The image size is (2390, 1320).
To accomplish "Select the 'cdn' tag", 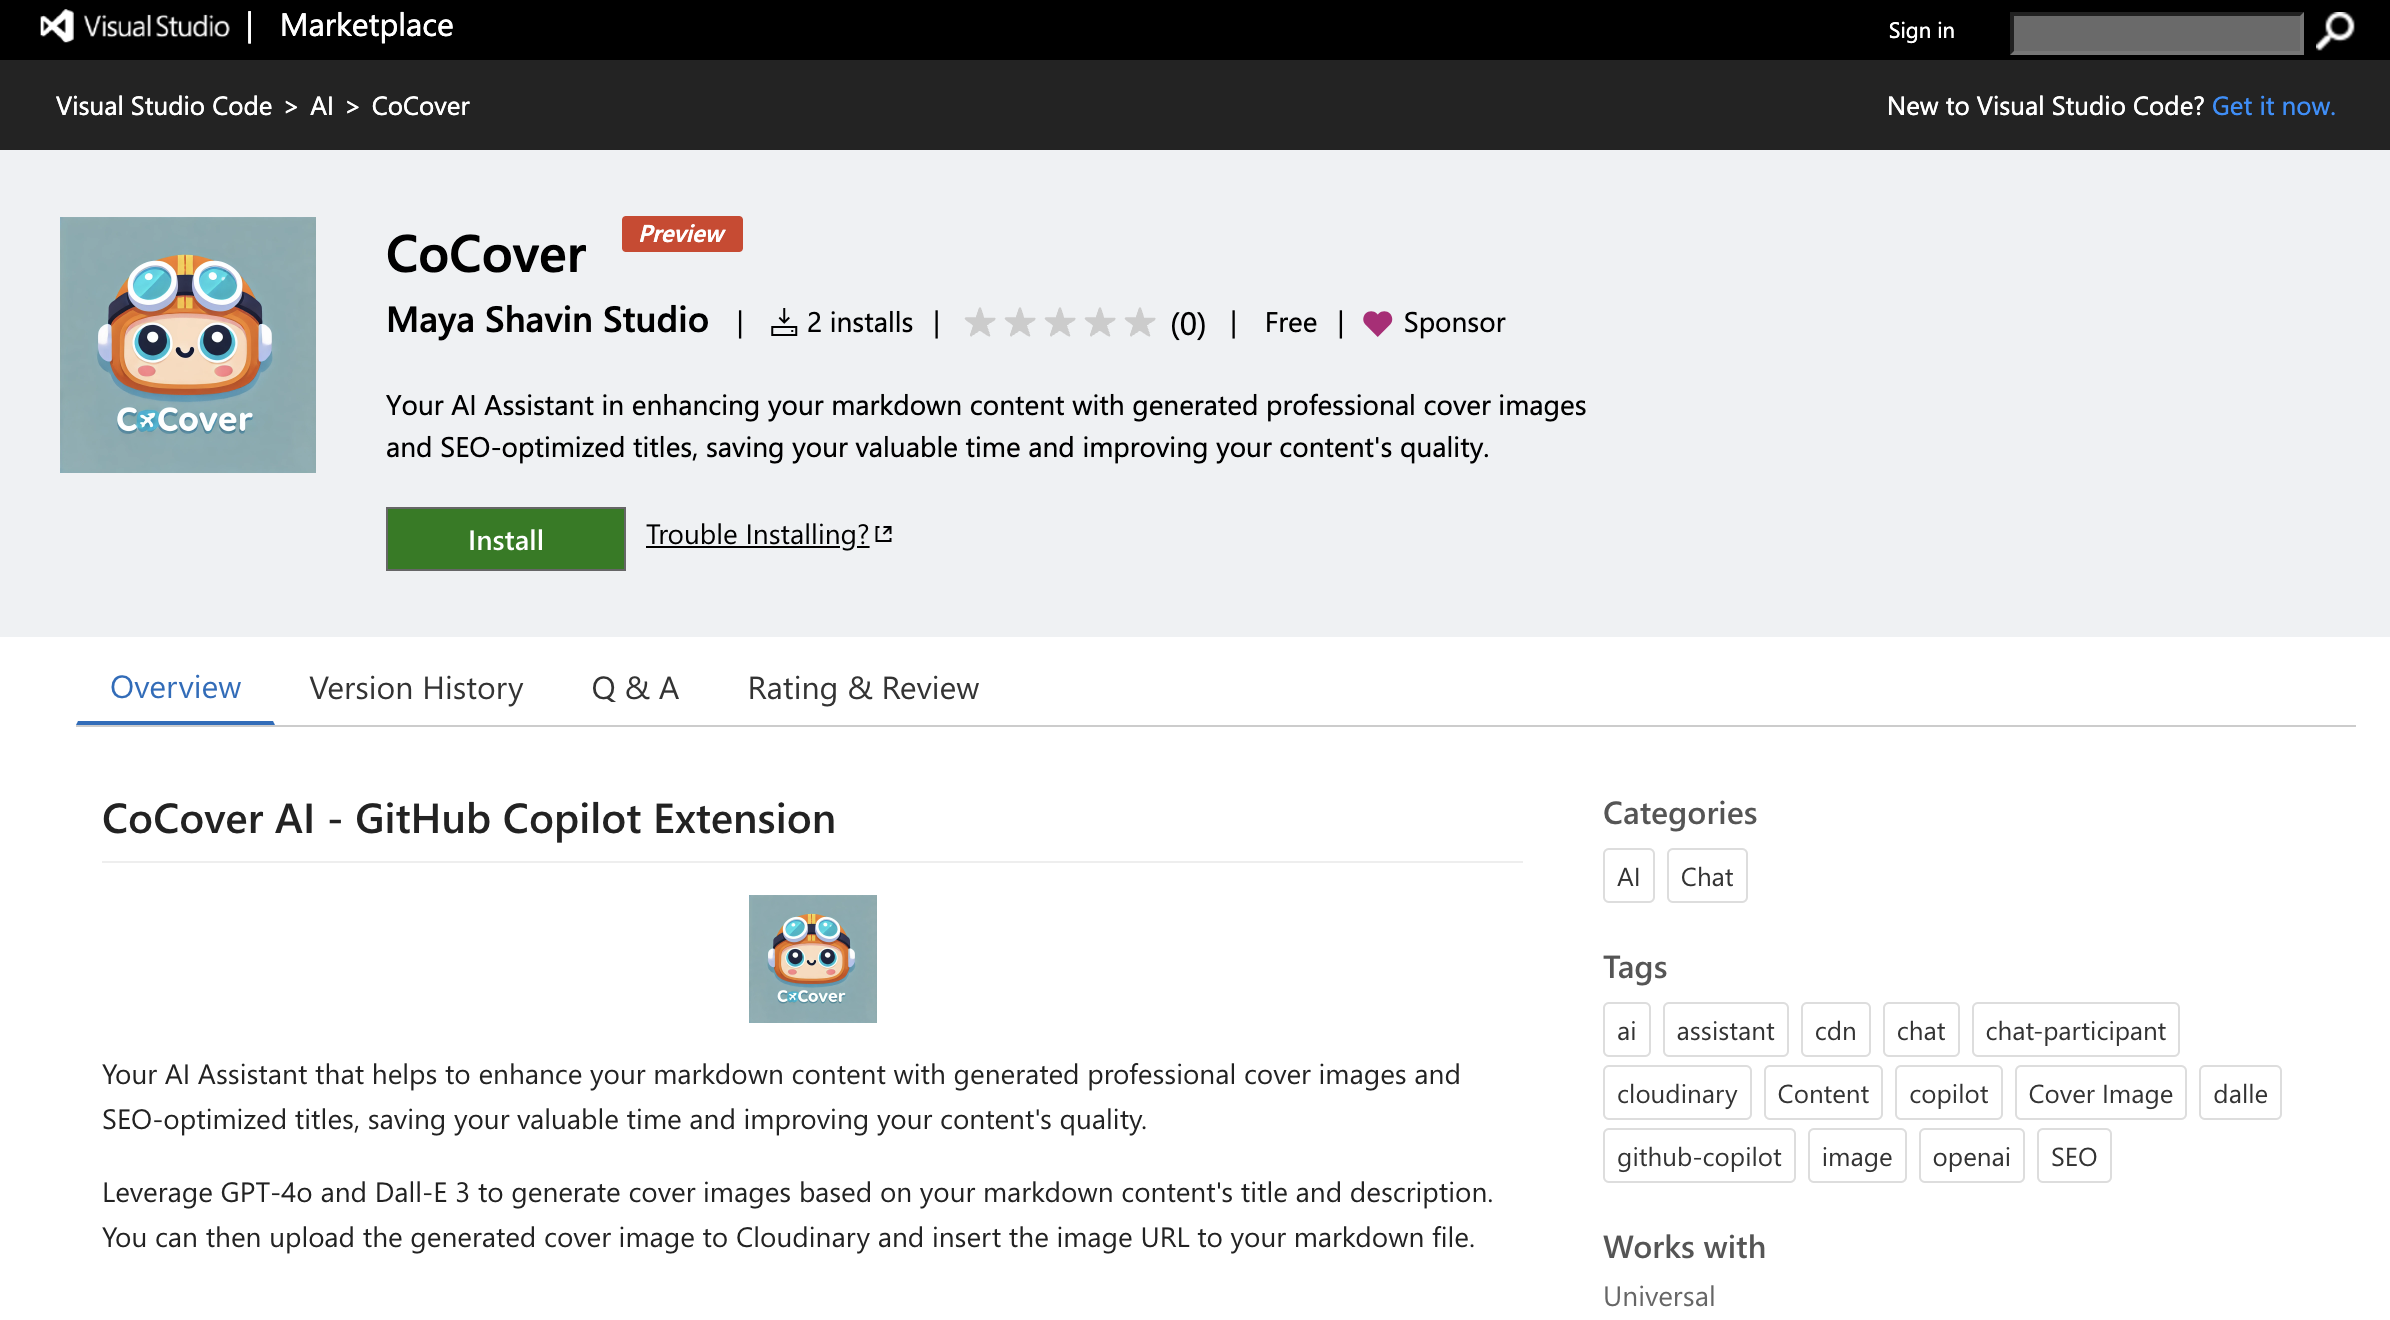I will pos(1836,1030).
